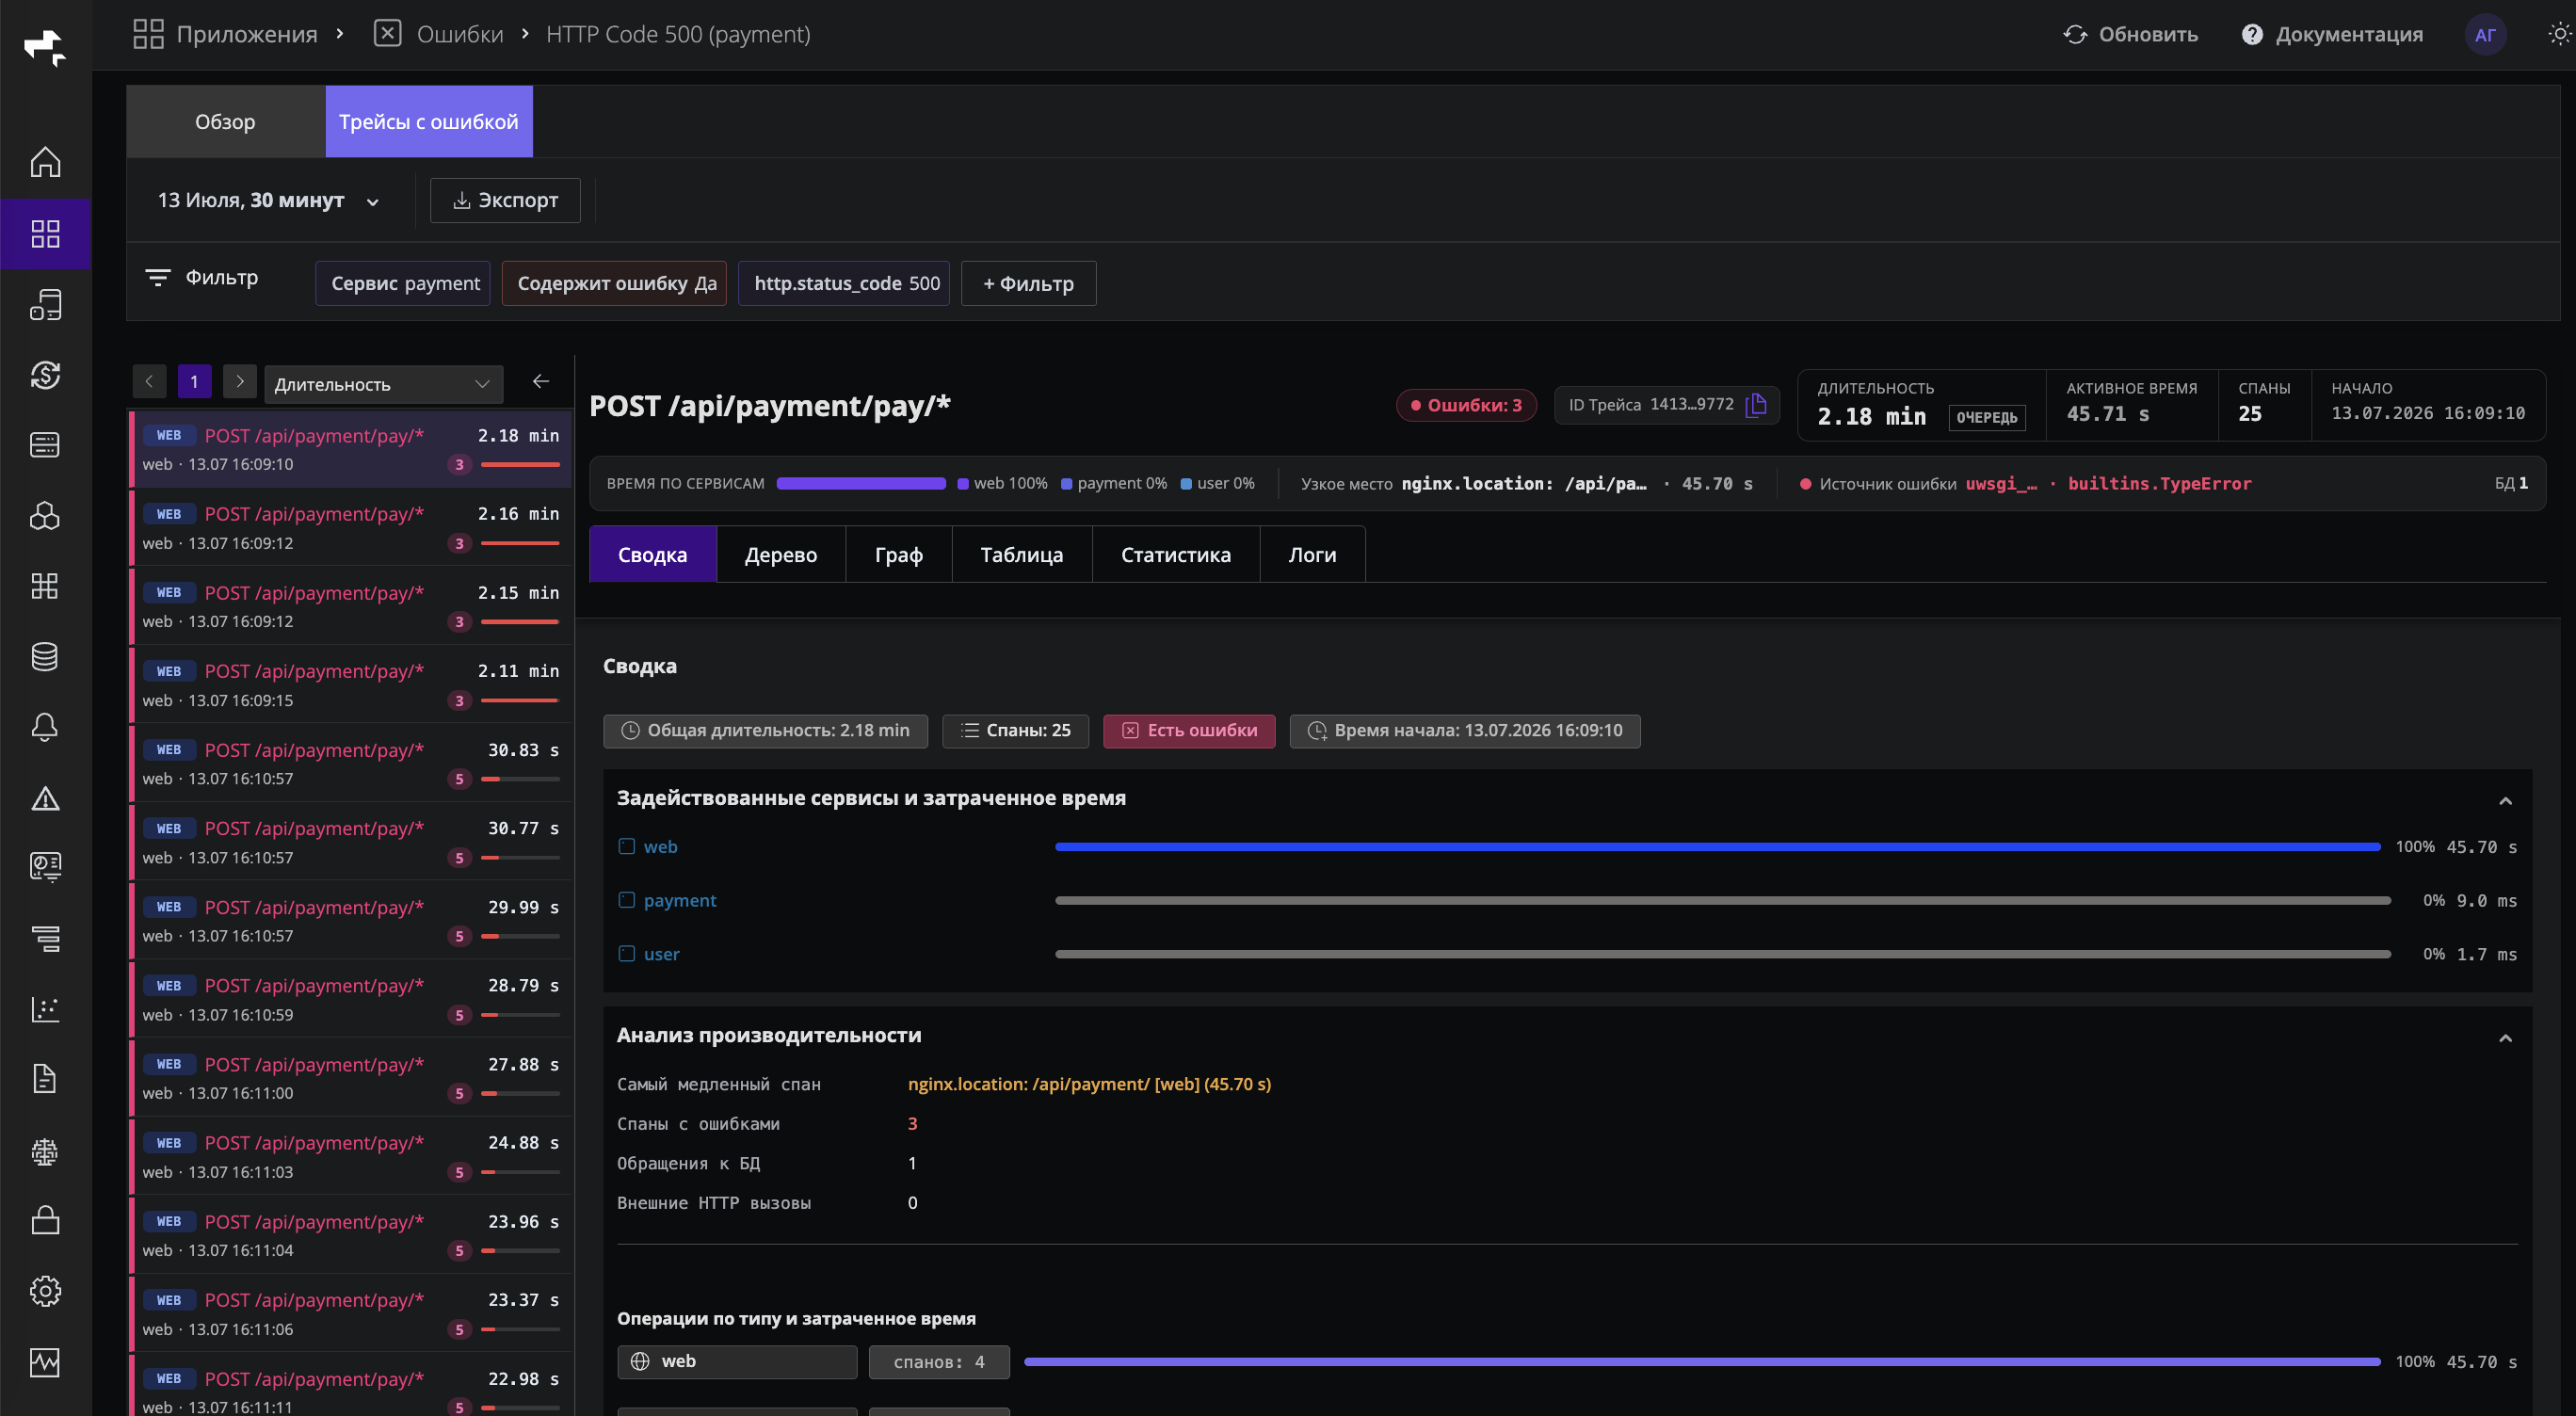2576x1416 pixels.
Task: Open the alerts bell icon in sidebar
Action: (x=45, y=727)
